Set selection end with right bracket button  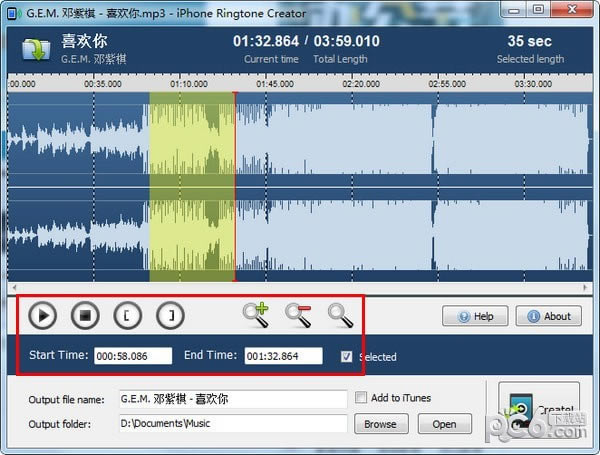click(171, 316)
